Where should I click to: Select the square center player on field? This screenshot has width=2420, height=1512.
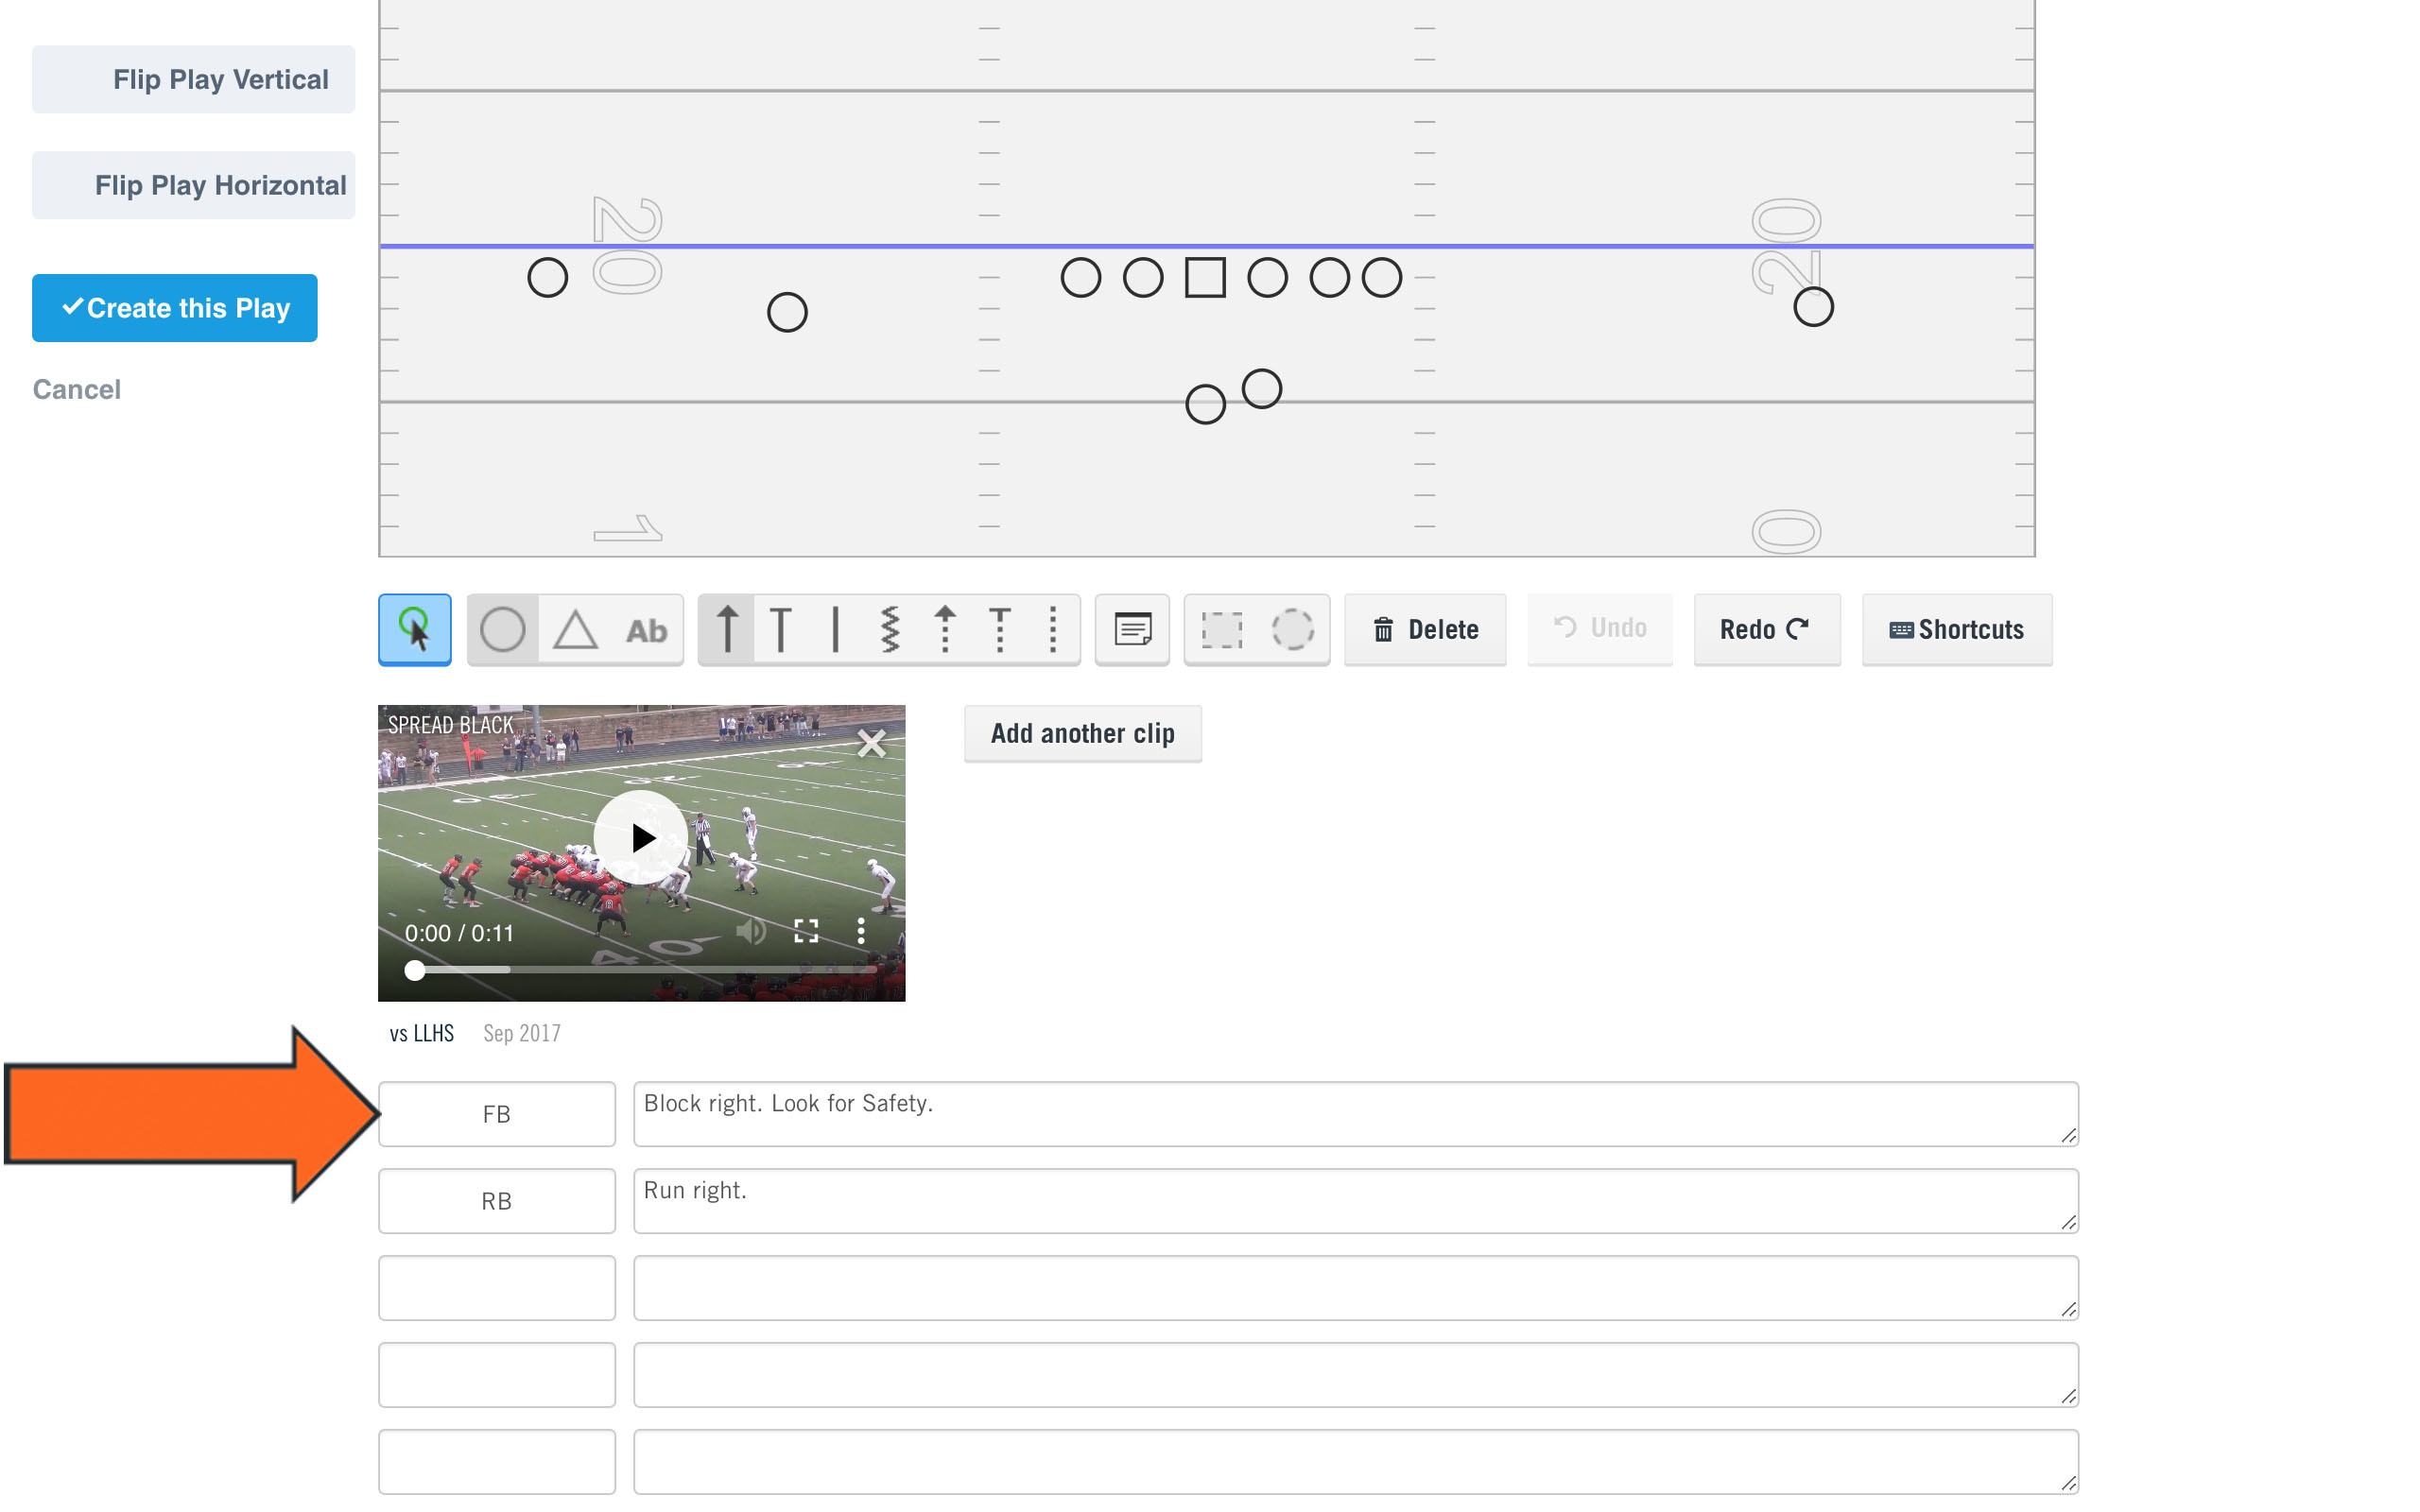click(x=1205, y=277)
